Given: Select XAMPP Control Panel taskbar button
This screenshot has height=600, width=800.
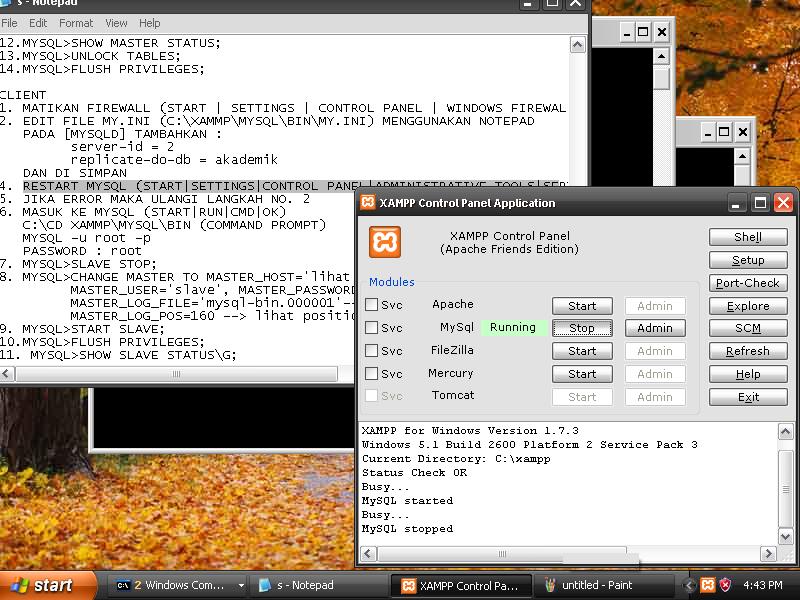Looking at the screenshot, I should pyautogui.click(x=461, y=585).
